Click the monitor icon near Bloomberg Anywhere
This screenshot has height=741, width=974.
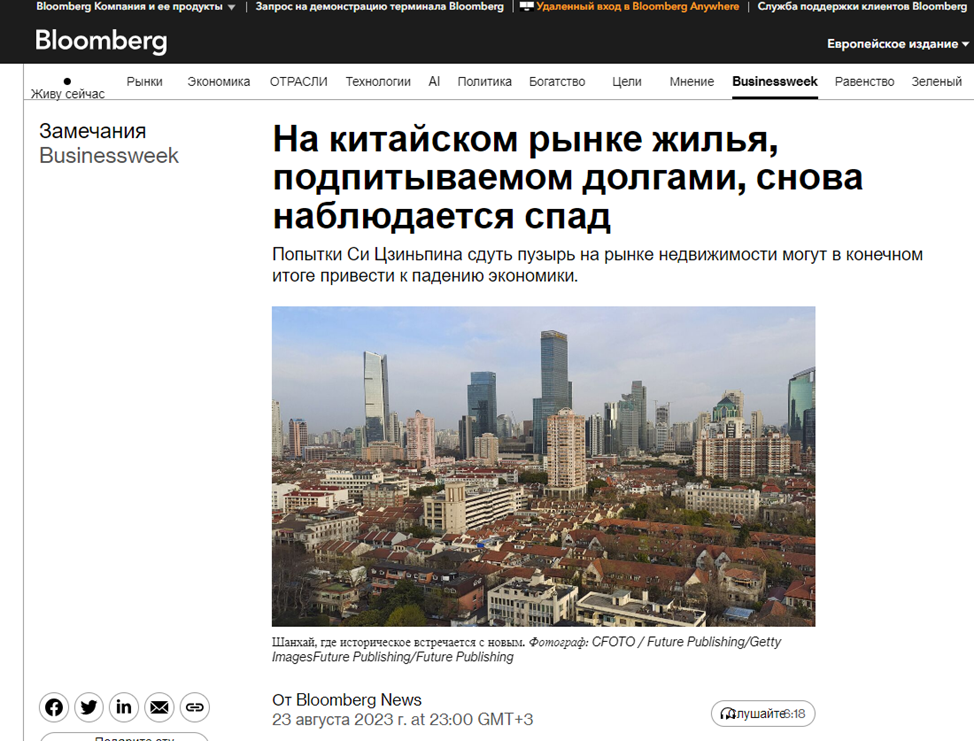[x=526, y=6]
